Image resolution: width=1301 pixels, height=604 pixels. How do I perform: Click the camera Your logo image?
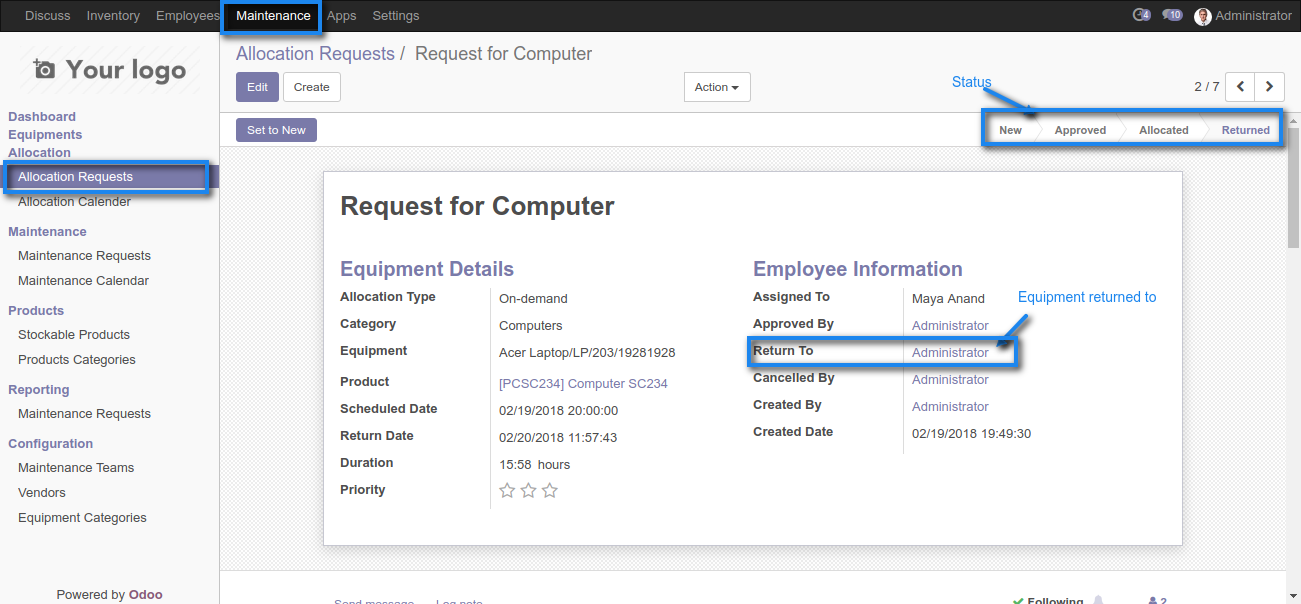coord(109,69)
